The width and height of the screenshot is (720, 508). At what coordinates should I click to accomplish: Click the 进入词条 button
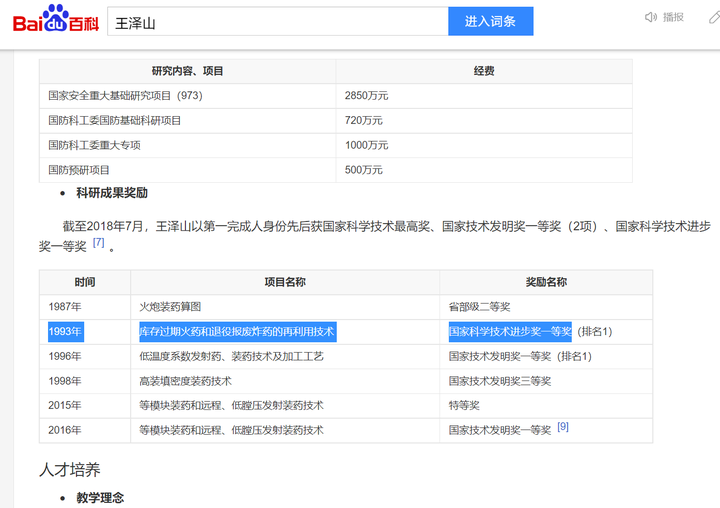490,21
